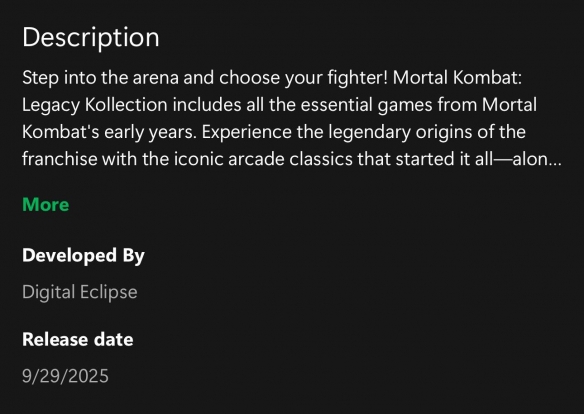The width and height of the screenshot is (584, 414).
Task: Click the words "started it all" in description
Action: (x=444, y=159)
